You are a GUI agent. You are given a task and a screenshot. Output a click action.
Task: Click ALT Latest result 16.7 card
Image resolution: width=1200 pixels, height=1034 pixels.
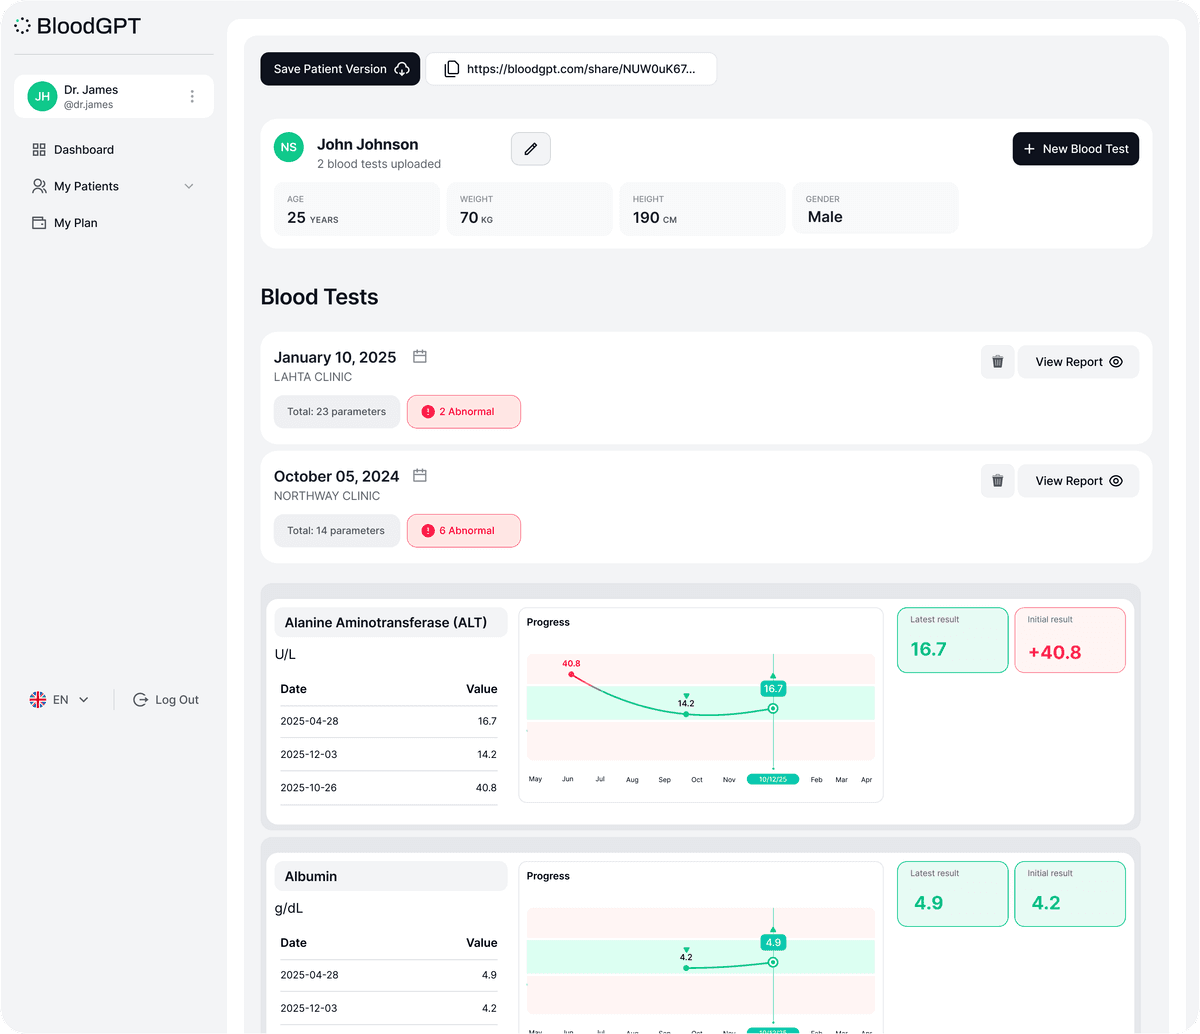[953, 640]
